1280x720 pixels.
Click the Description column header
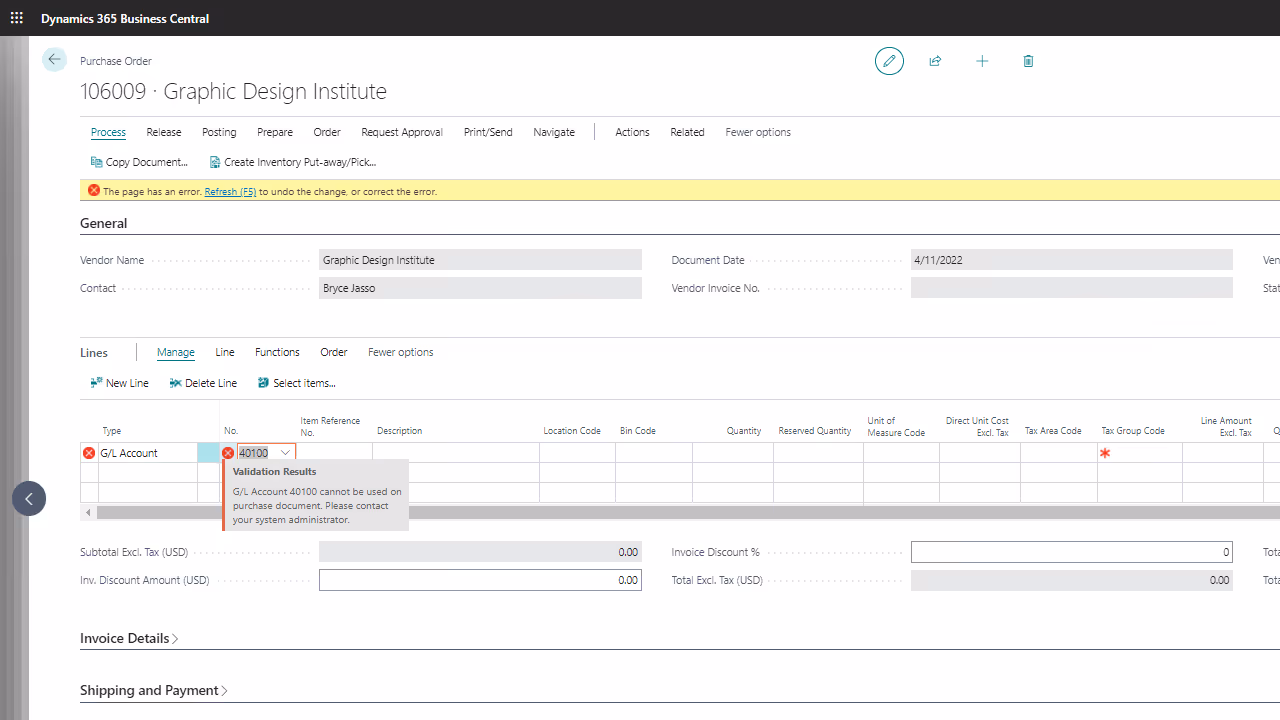[x=400, y=431]
